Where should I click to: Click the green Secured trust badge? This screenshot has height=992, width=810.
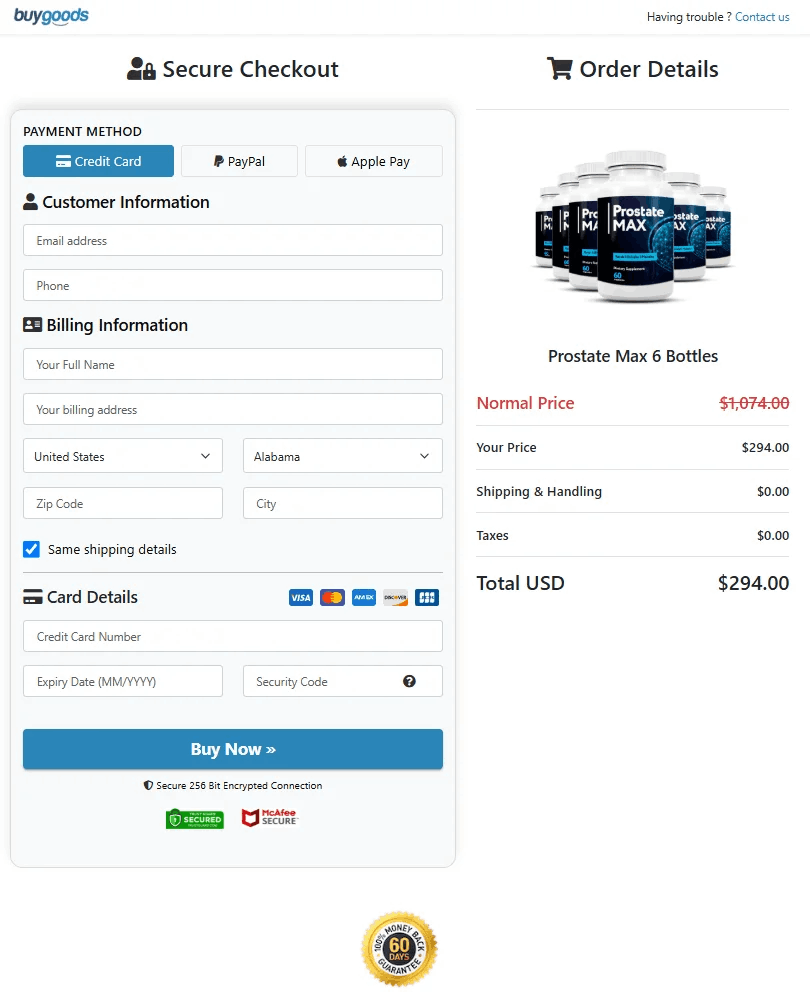click(195, 819)
